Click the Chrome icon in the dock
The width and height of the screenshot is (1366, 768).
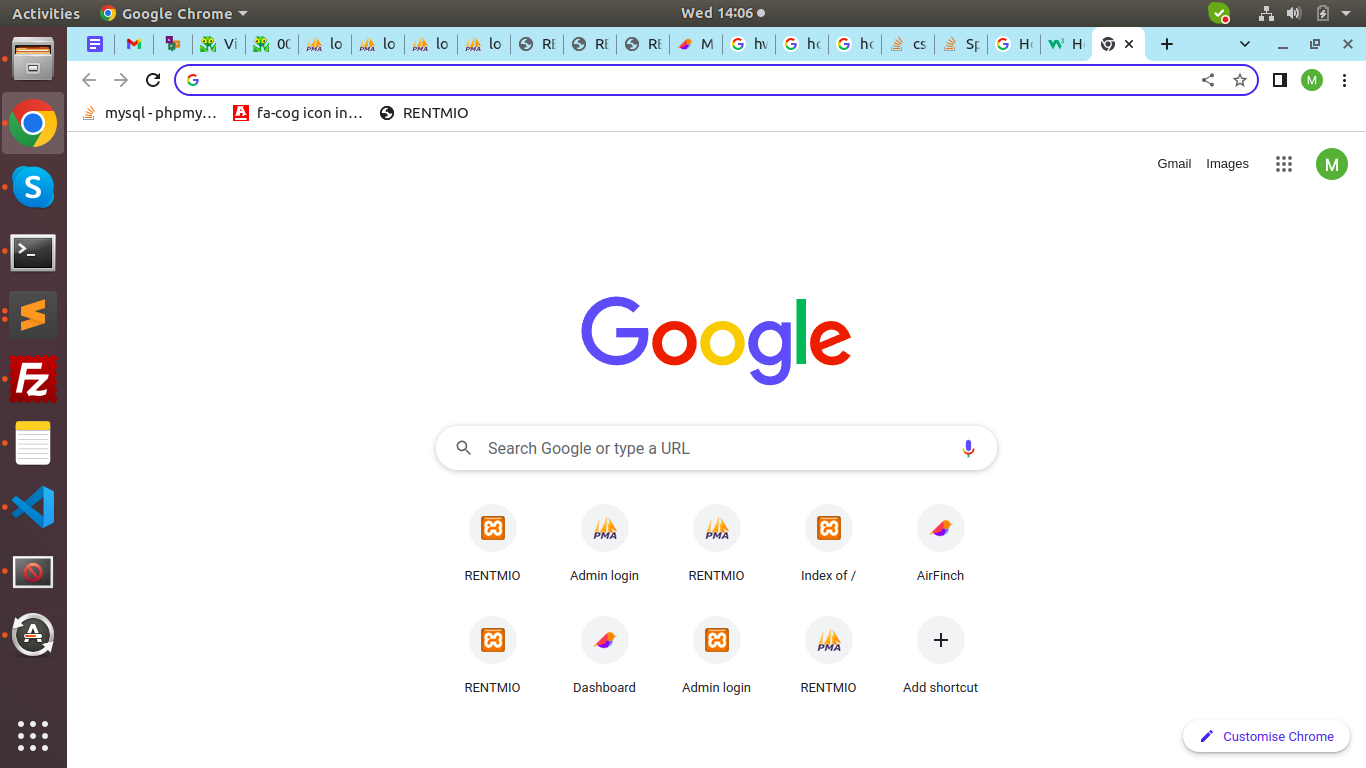pyautogui.click(x=33, y=123)
